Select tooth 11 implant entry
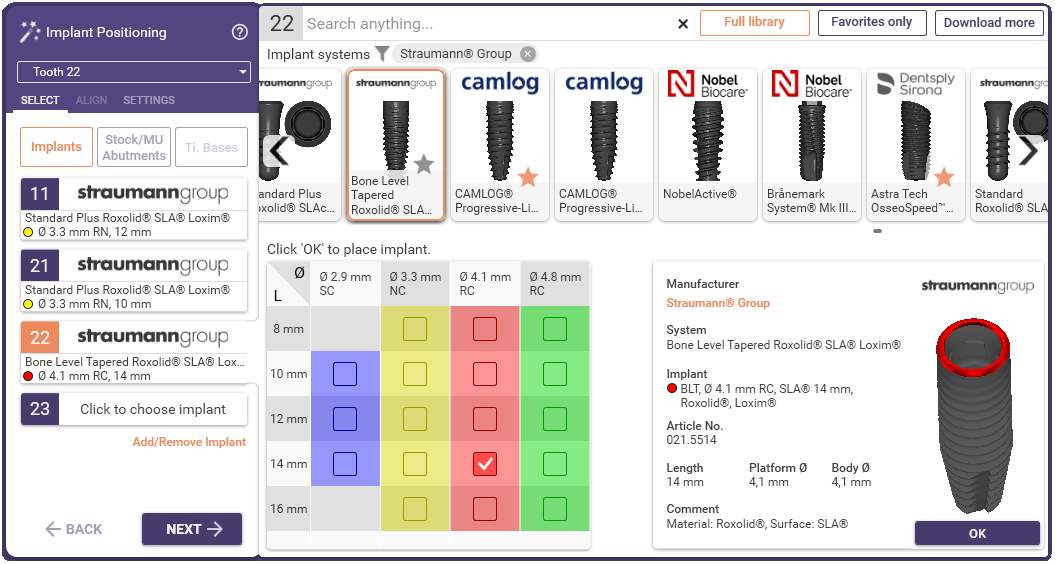Image resolution: width=1056 pixels, height=564 pixels. (x=134, y=208)
